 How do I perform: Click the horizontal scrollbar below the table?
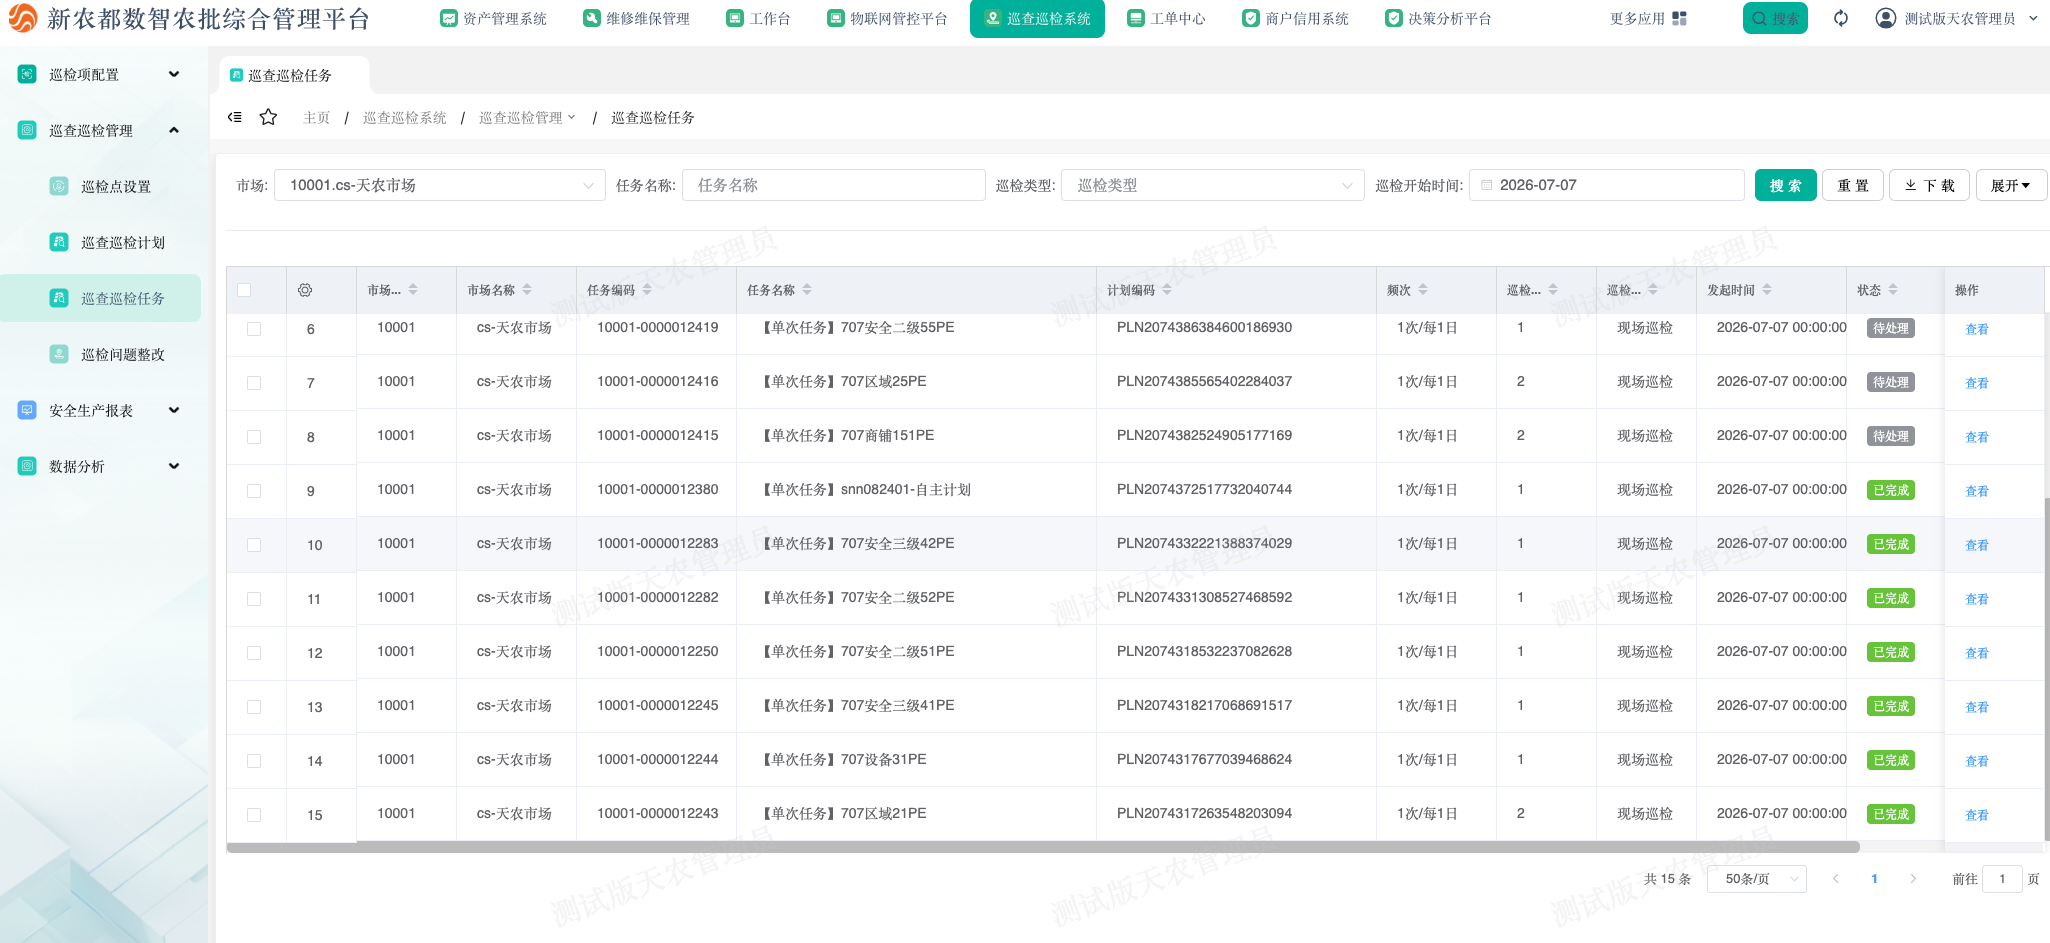point(1042,847)
